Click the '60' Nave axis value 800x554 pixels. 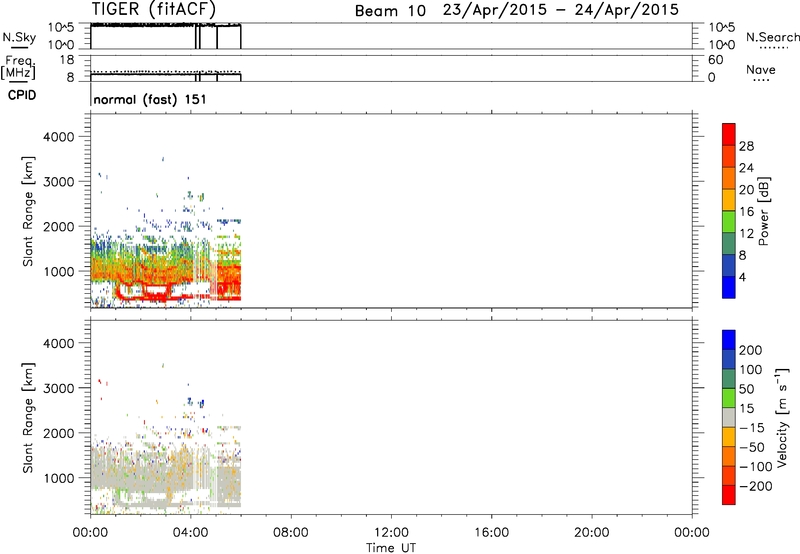click(x=715, y=60)
